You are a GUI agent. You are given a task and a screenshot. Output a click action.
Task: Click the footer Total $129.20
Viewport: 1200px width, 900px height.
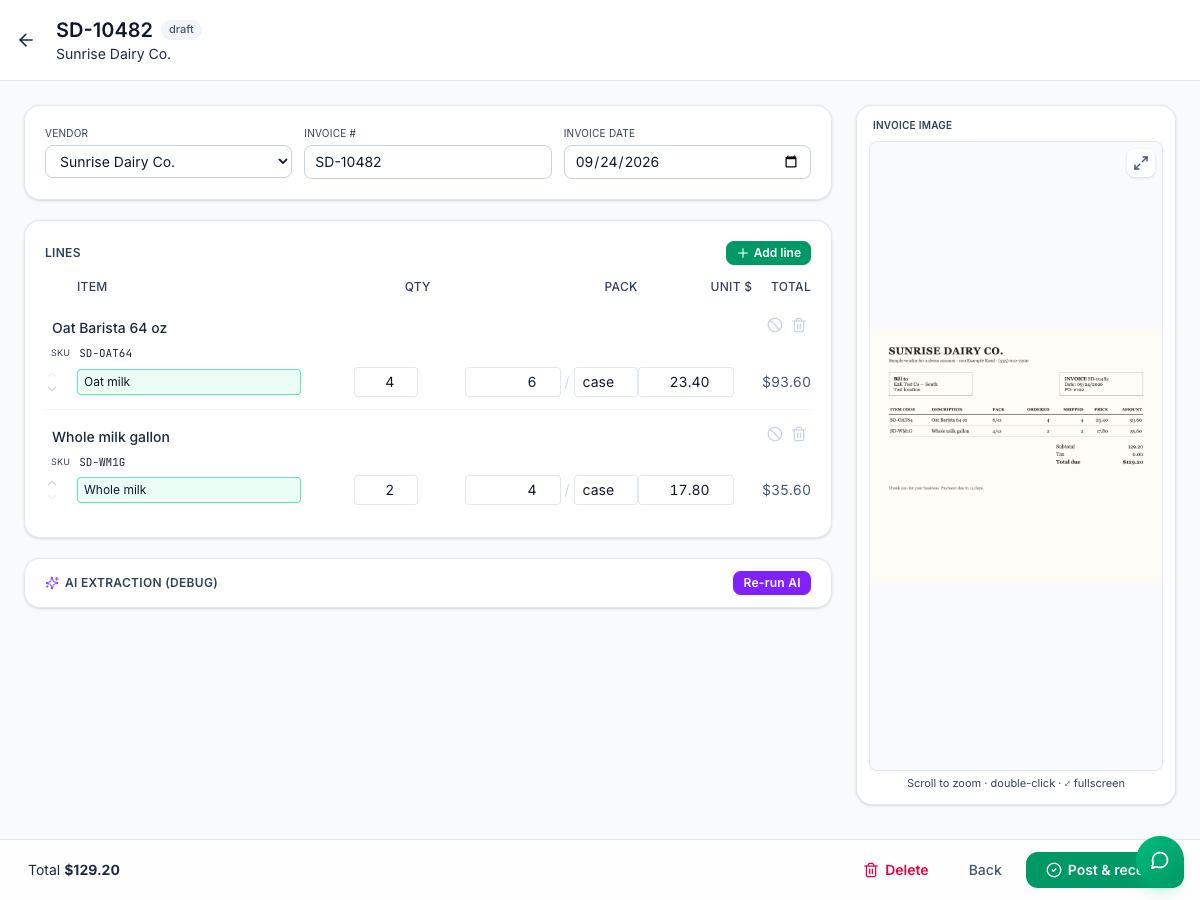pos(74,870)
